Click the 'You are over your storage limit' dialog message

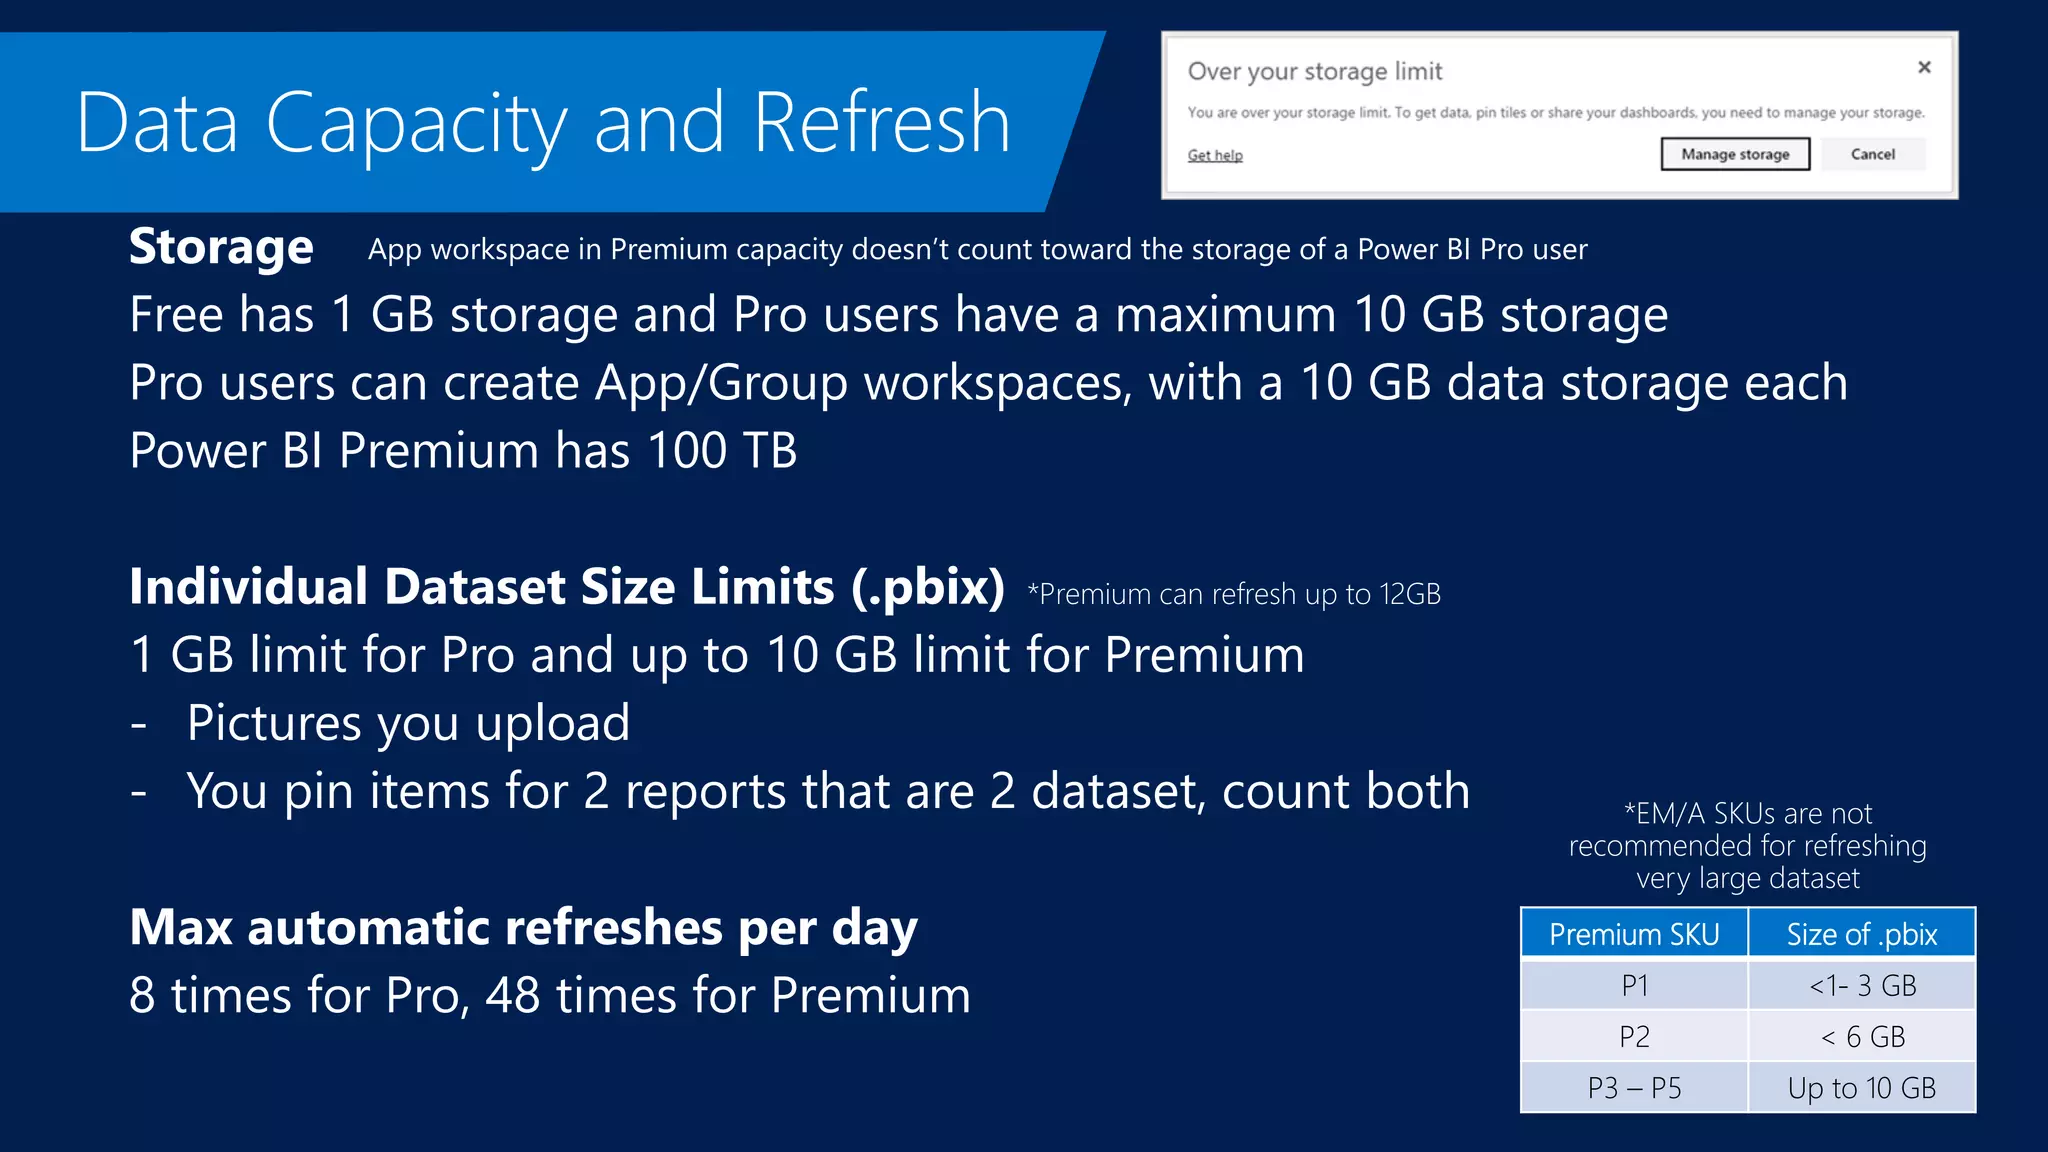(1556, 113)
